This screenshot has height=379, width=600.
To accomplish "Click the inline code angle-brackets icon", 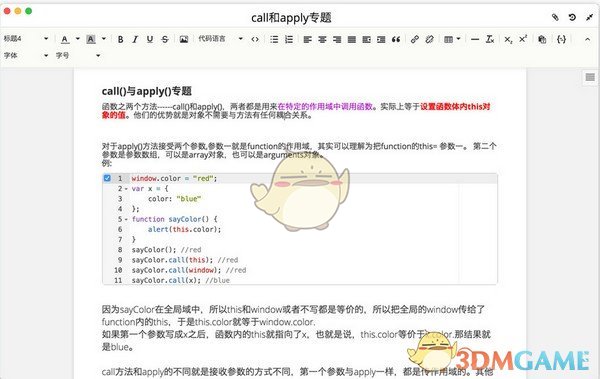I will [255, 39].
